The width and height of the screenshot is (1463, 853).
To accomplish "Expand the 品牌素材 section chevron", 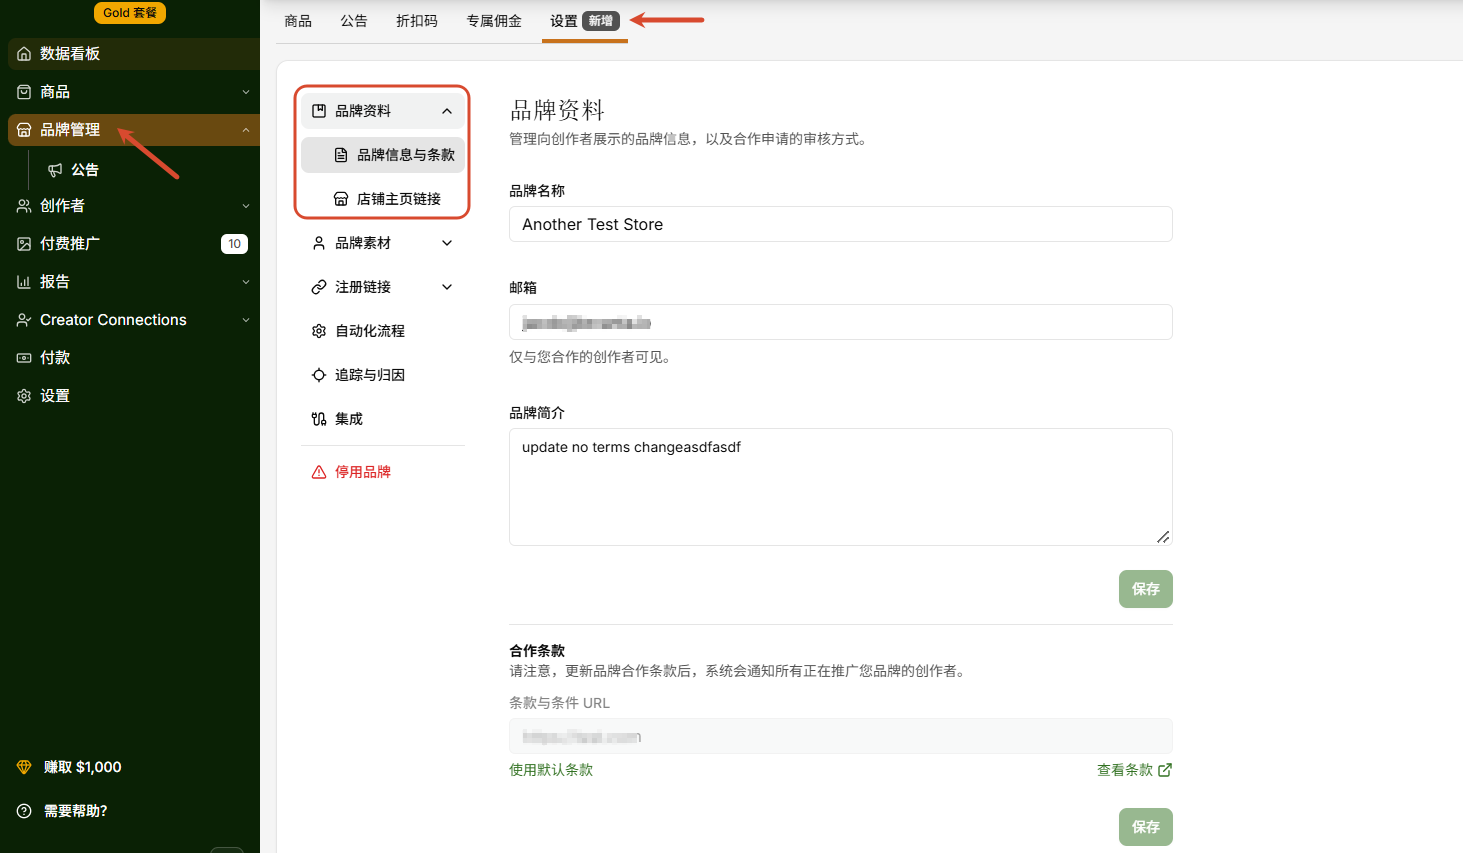I will tap(447, 243).
